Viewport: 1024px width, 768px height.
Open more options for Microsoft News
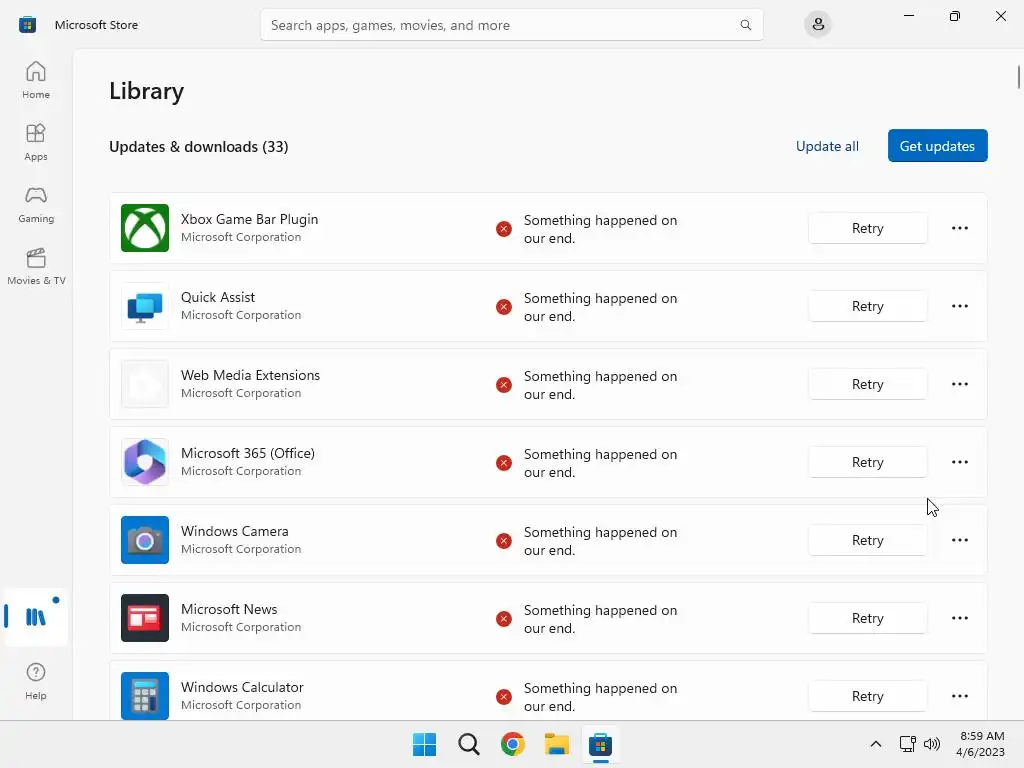(x=959, y=618)
